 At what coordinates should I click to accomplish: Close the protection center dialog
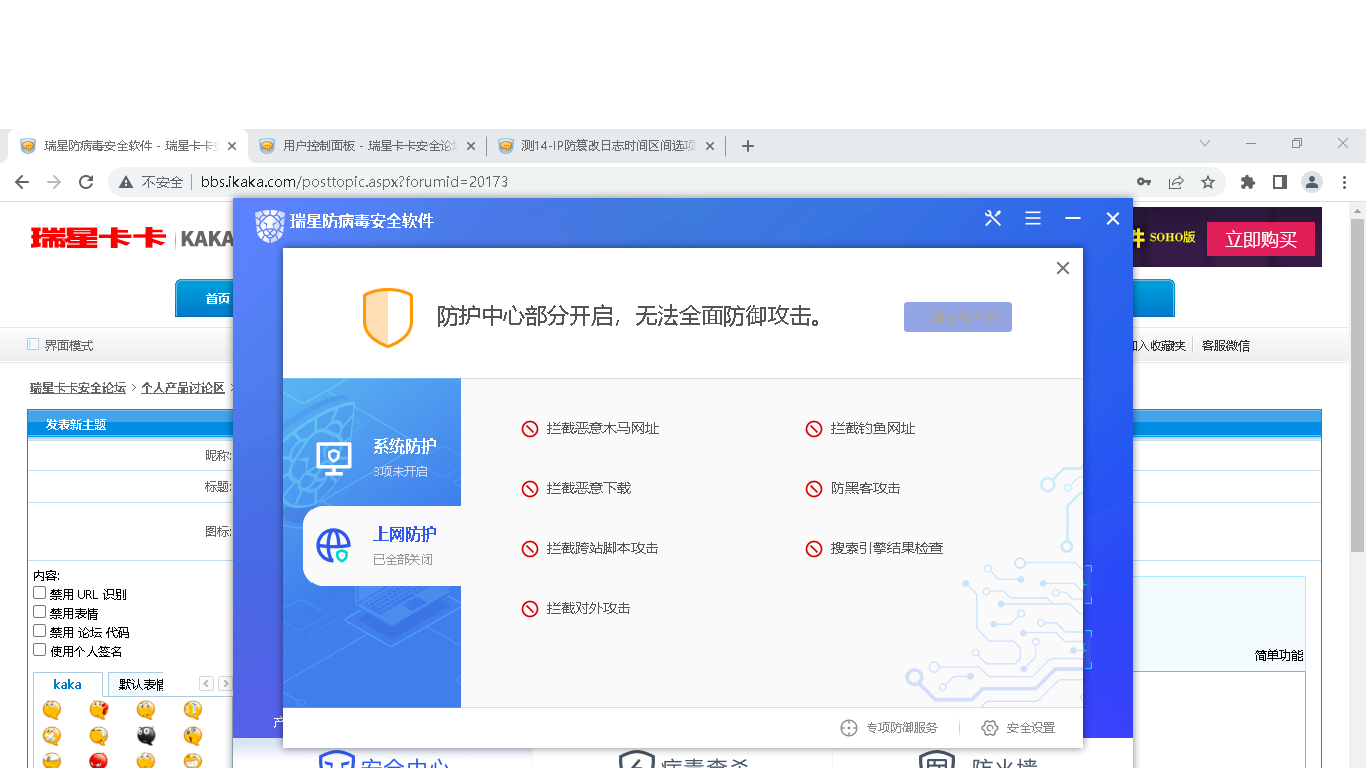point(1063,268)
